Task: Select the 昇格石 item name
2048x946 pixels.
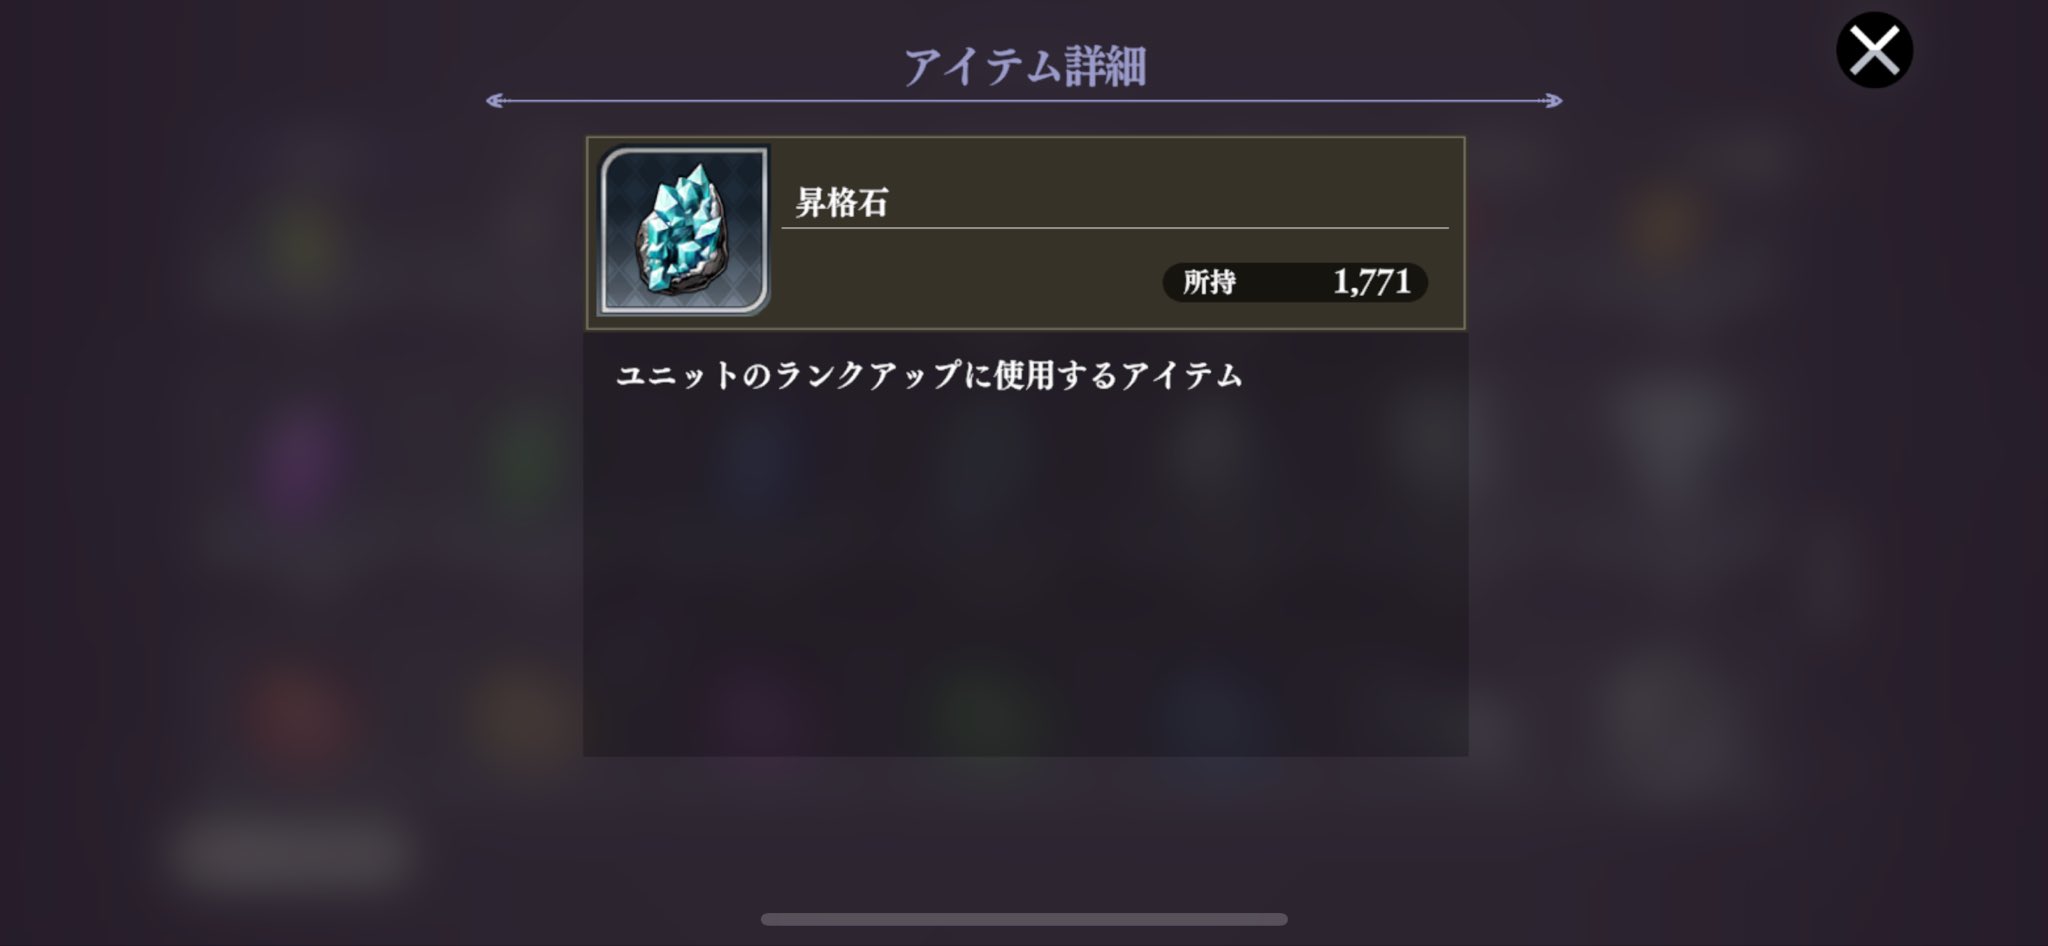Action: pos(842,203)
